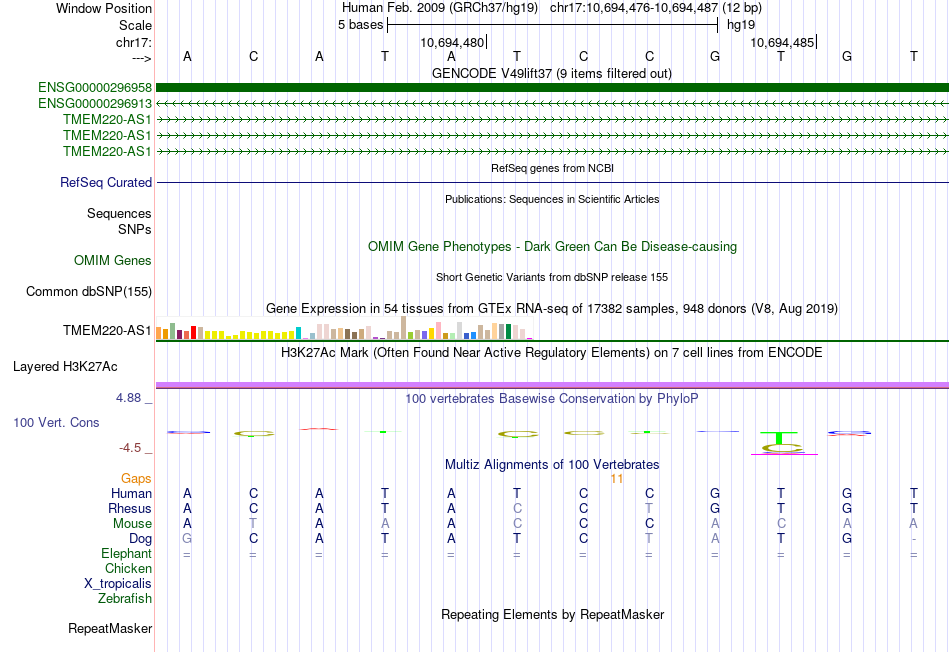Open the H3K27Ac Mark ENCODE track title
950x652 pixels.
551,353
